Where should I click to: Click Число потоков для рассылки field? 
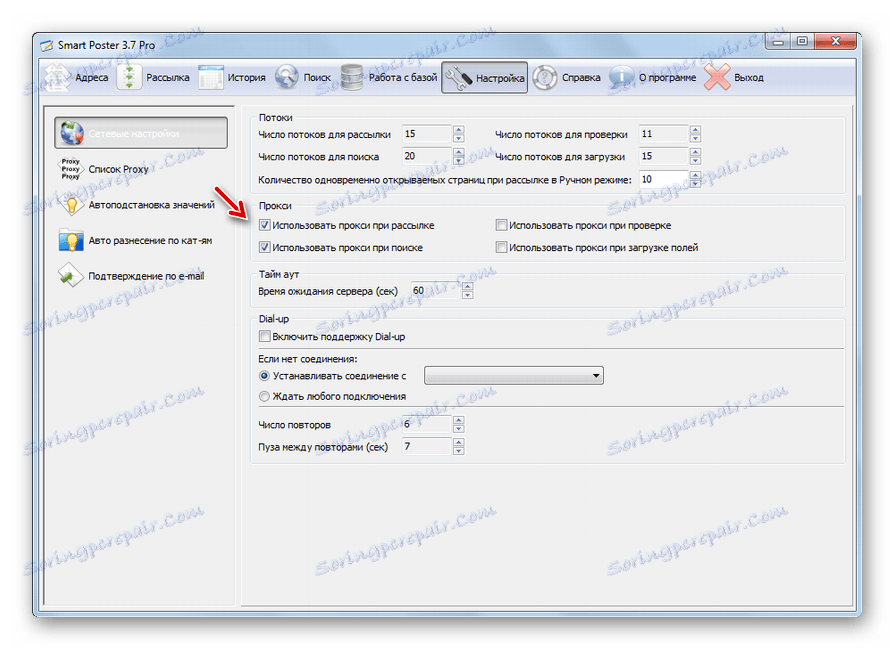pos(428,134)
